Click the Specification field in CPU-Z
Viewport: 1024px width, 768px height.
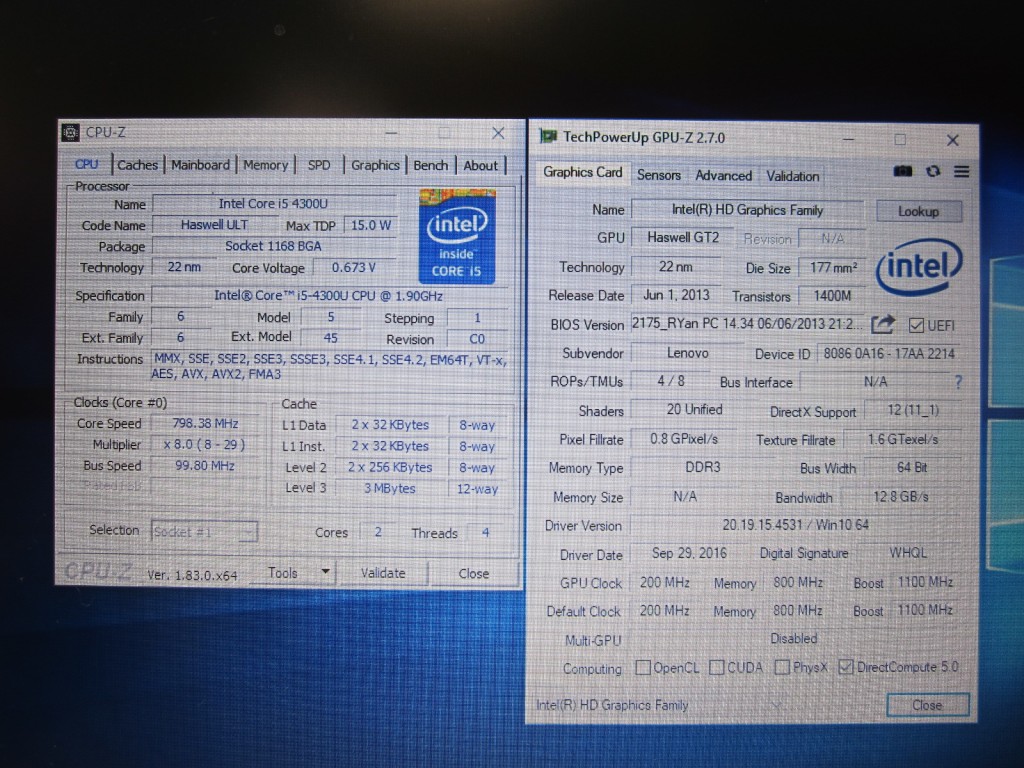(329, 296)
